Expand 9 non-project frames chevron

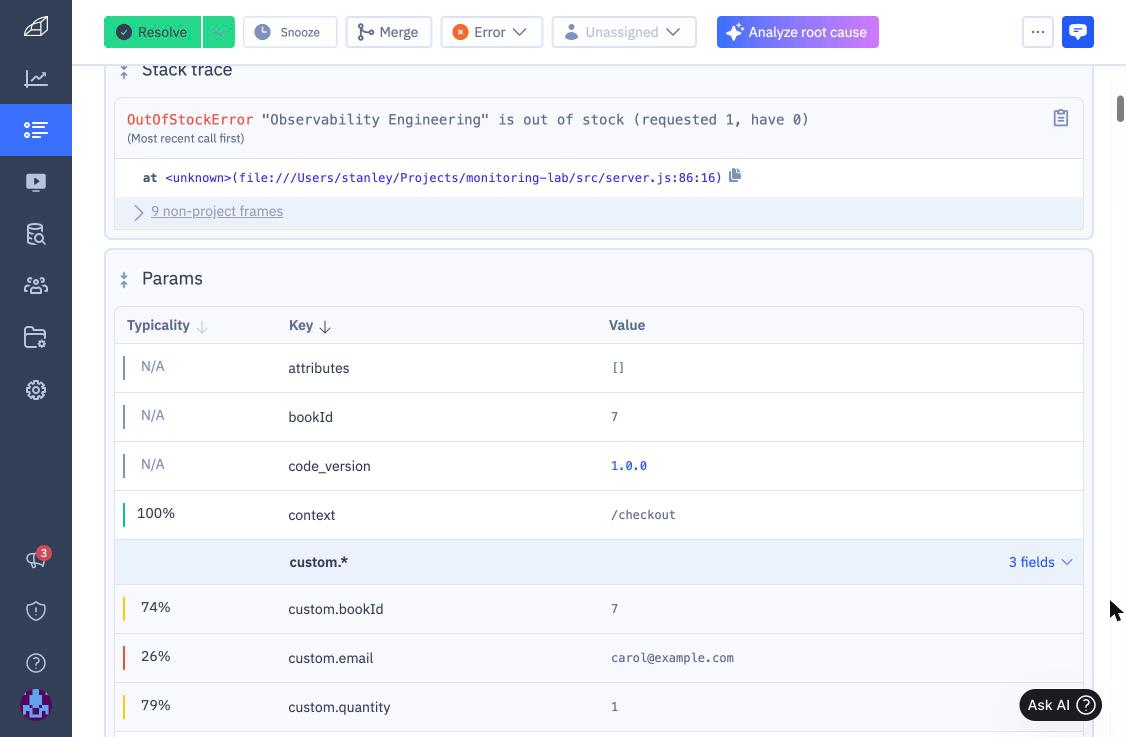tap(138, 213)
